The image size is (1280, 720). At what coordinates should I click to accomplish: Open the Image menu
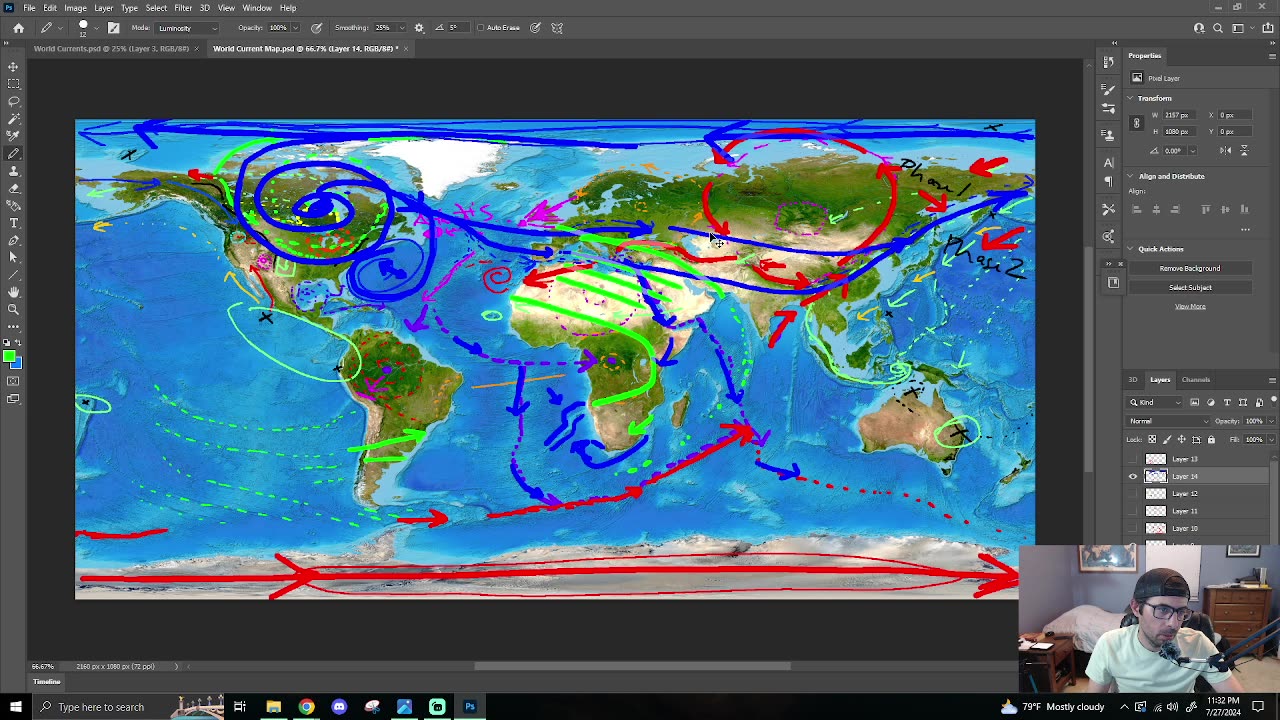[75, 8]
